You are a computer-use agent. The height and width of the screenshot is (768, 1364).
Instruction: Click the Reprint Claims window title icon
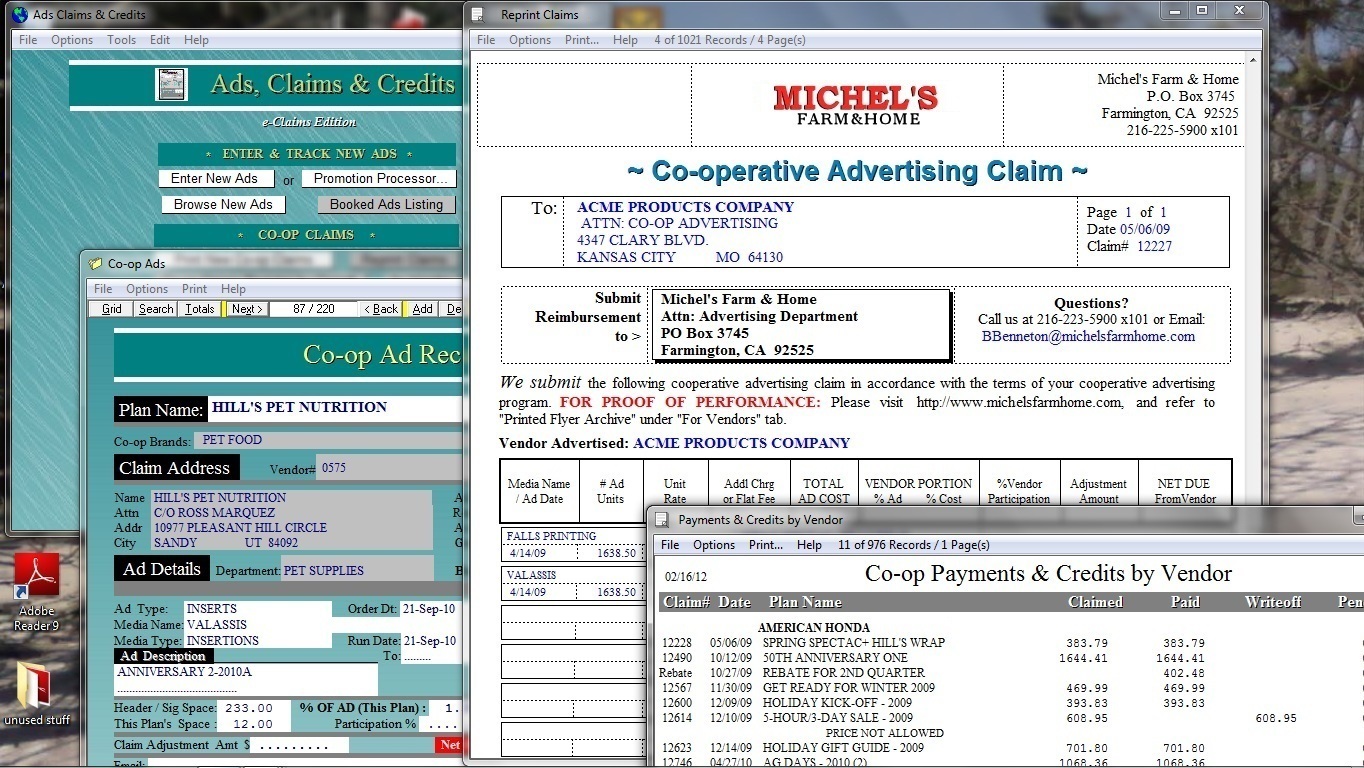pyautogui.click(x=478, y=15)
